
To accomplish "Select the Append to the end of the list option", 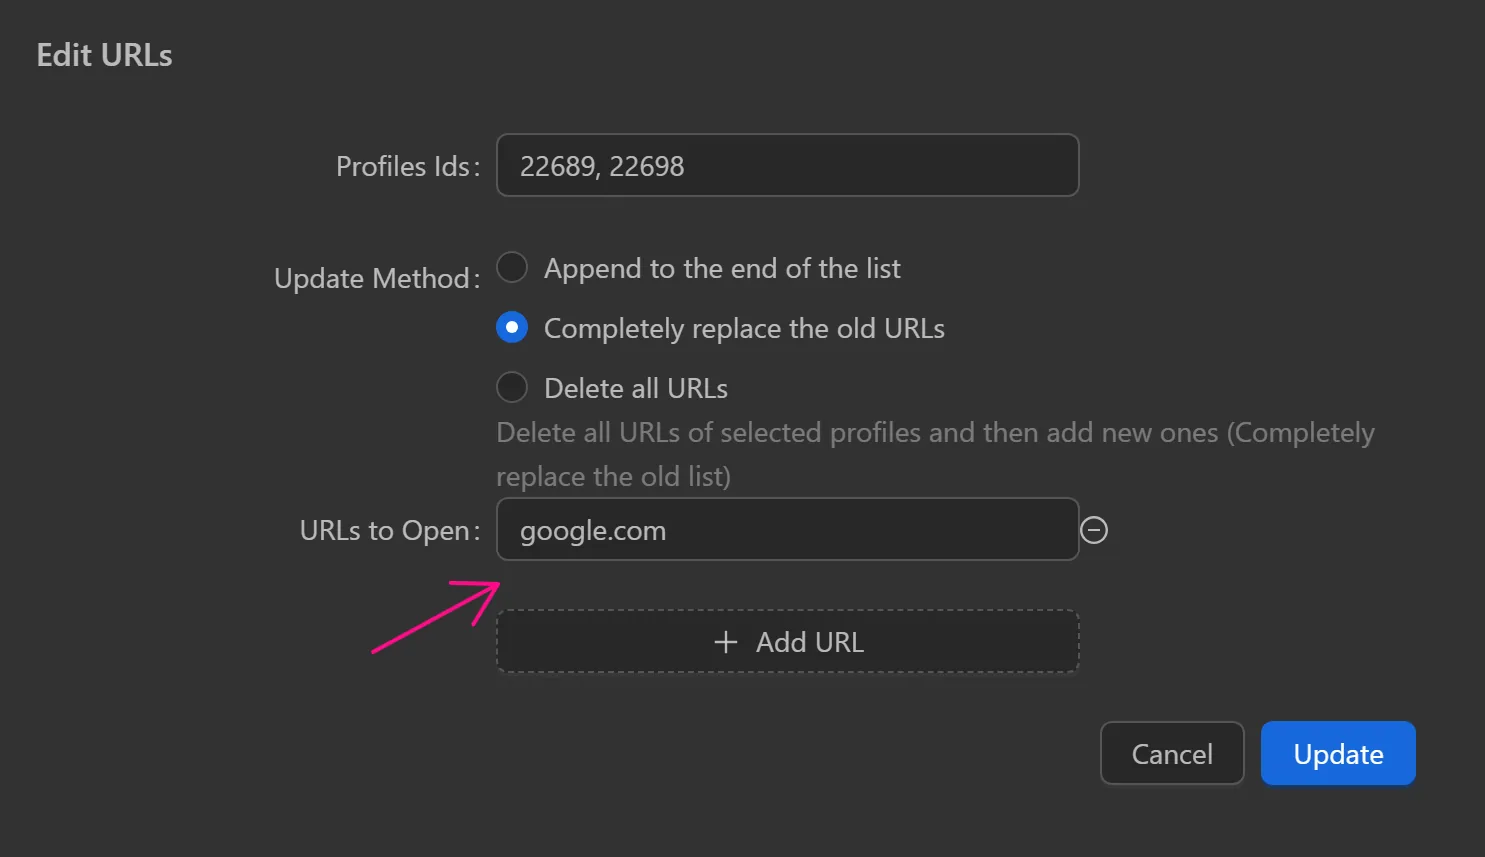I will coord(511,267).
